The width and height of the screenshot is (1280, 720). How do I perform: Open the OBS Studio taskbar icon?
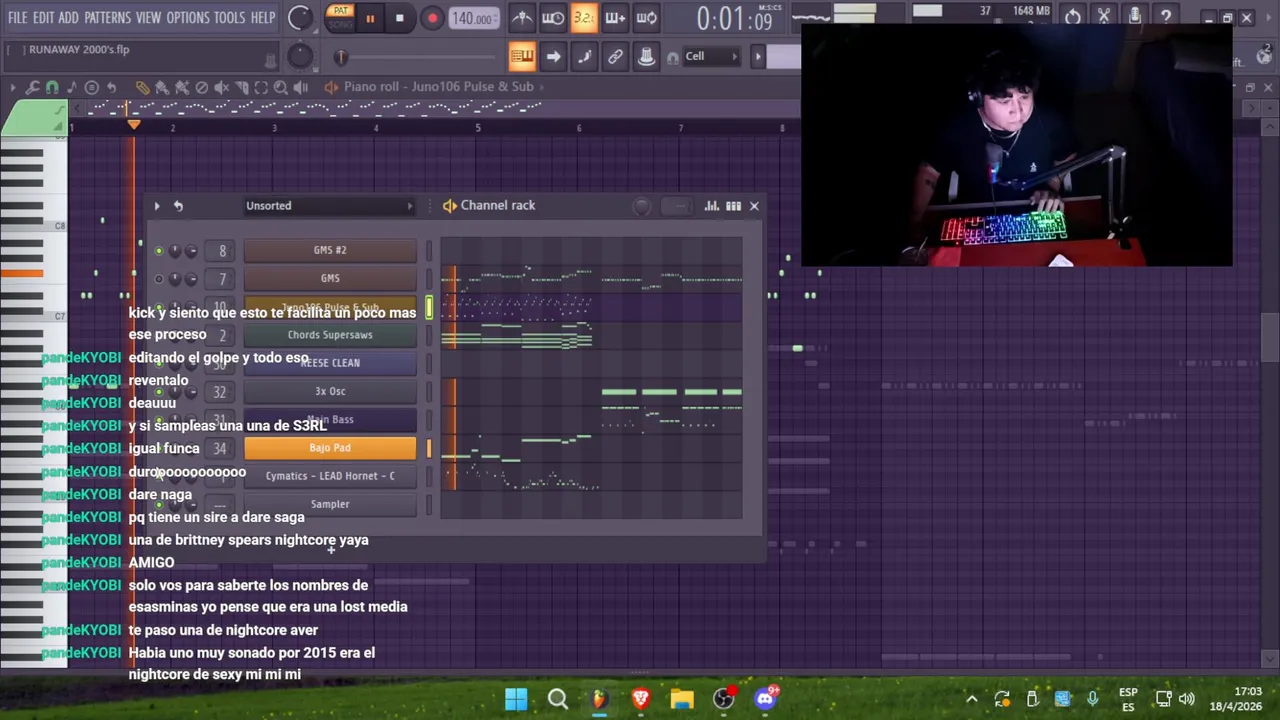[x=723, y=699]
